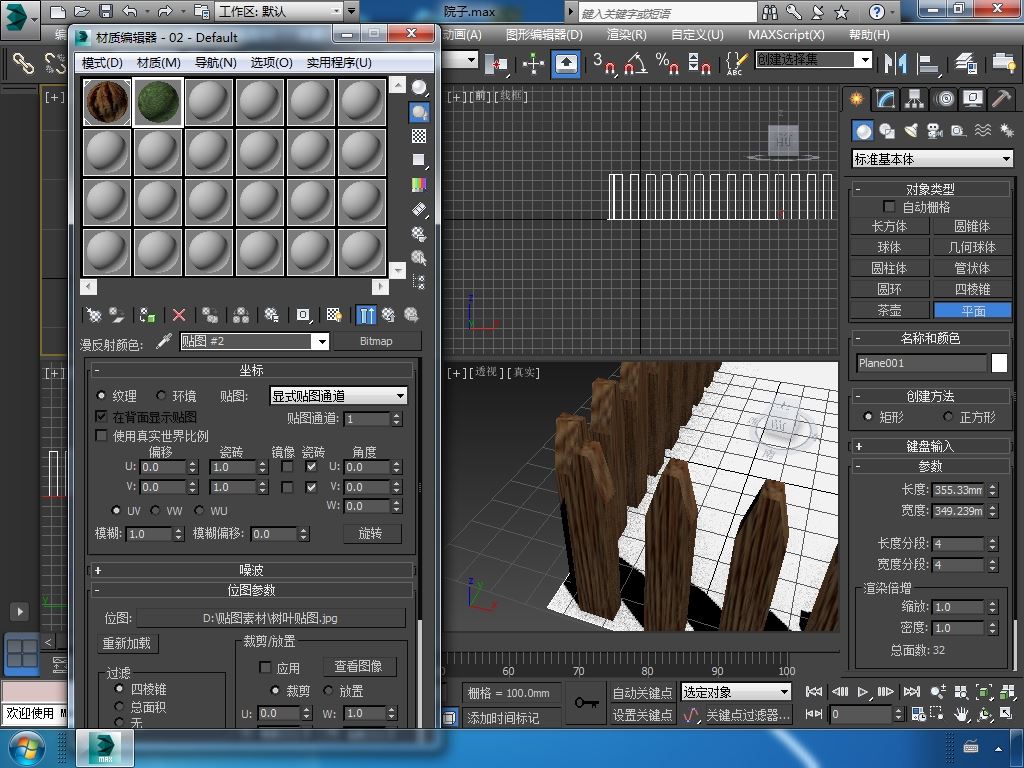Click Go to Parent icon in material editor
This screenshot has width=1024, height=768.
point(388,315)
